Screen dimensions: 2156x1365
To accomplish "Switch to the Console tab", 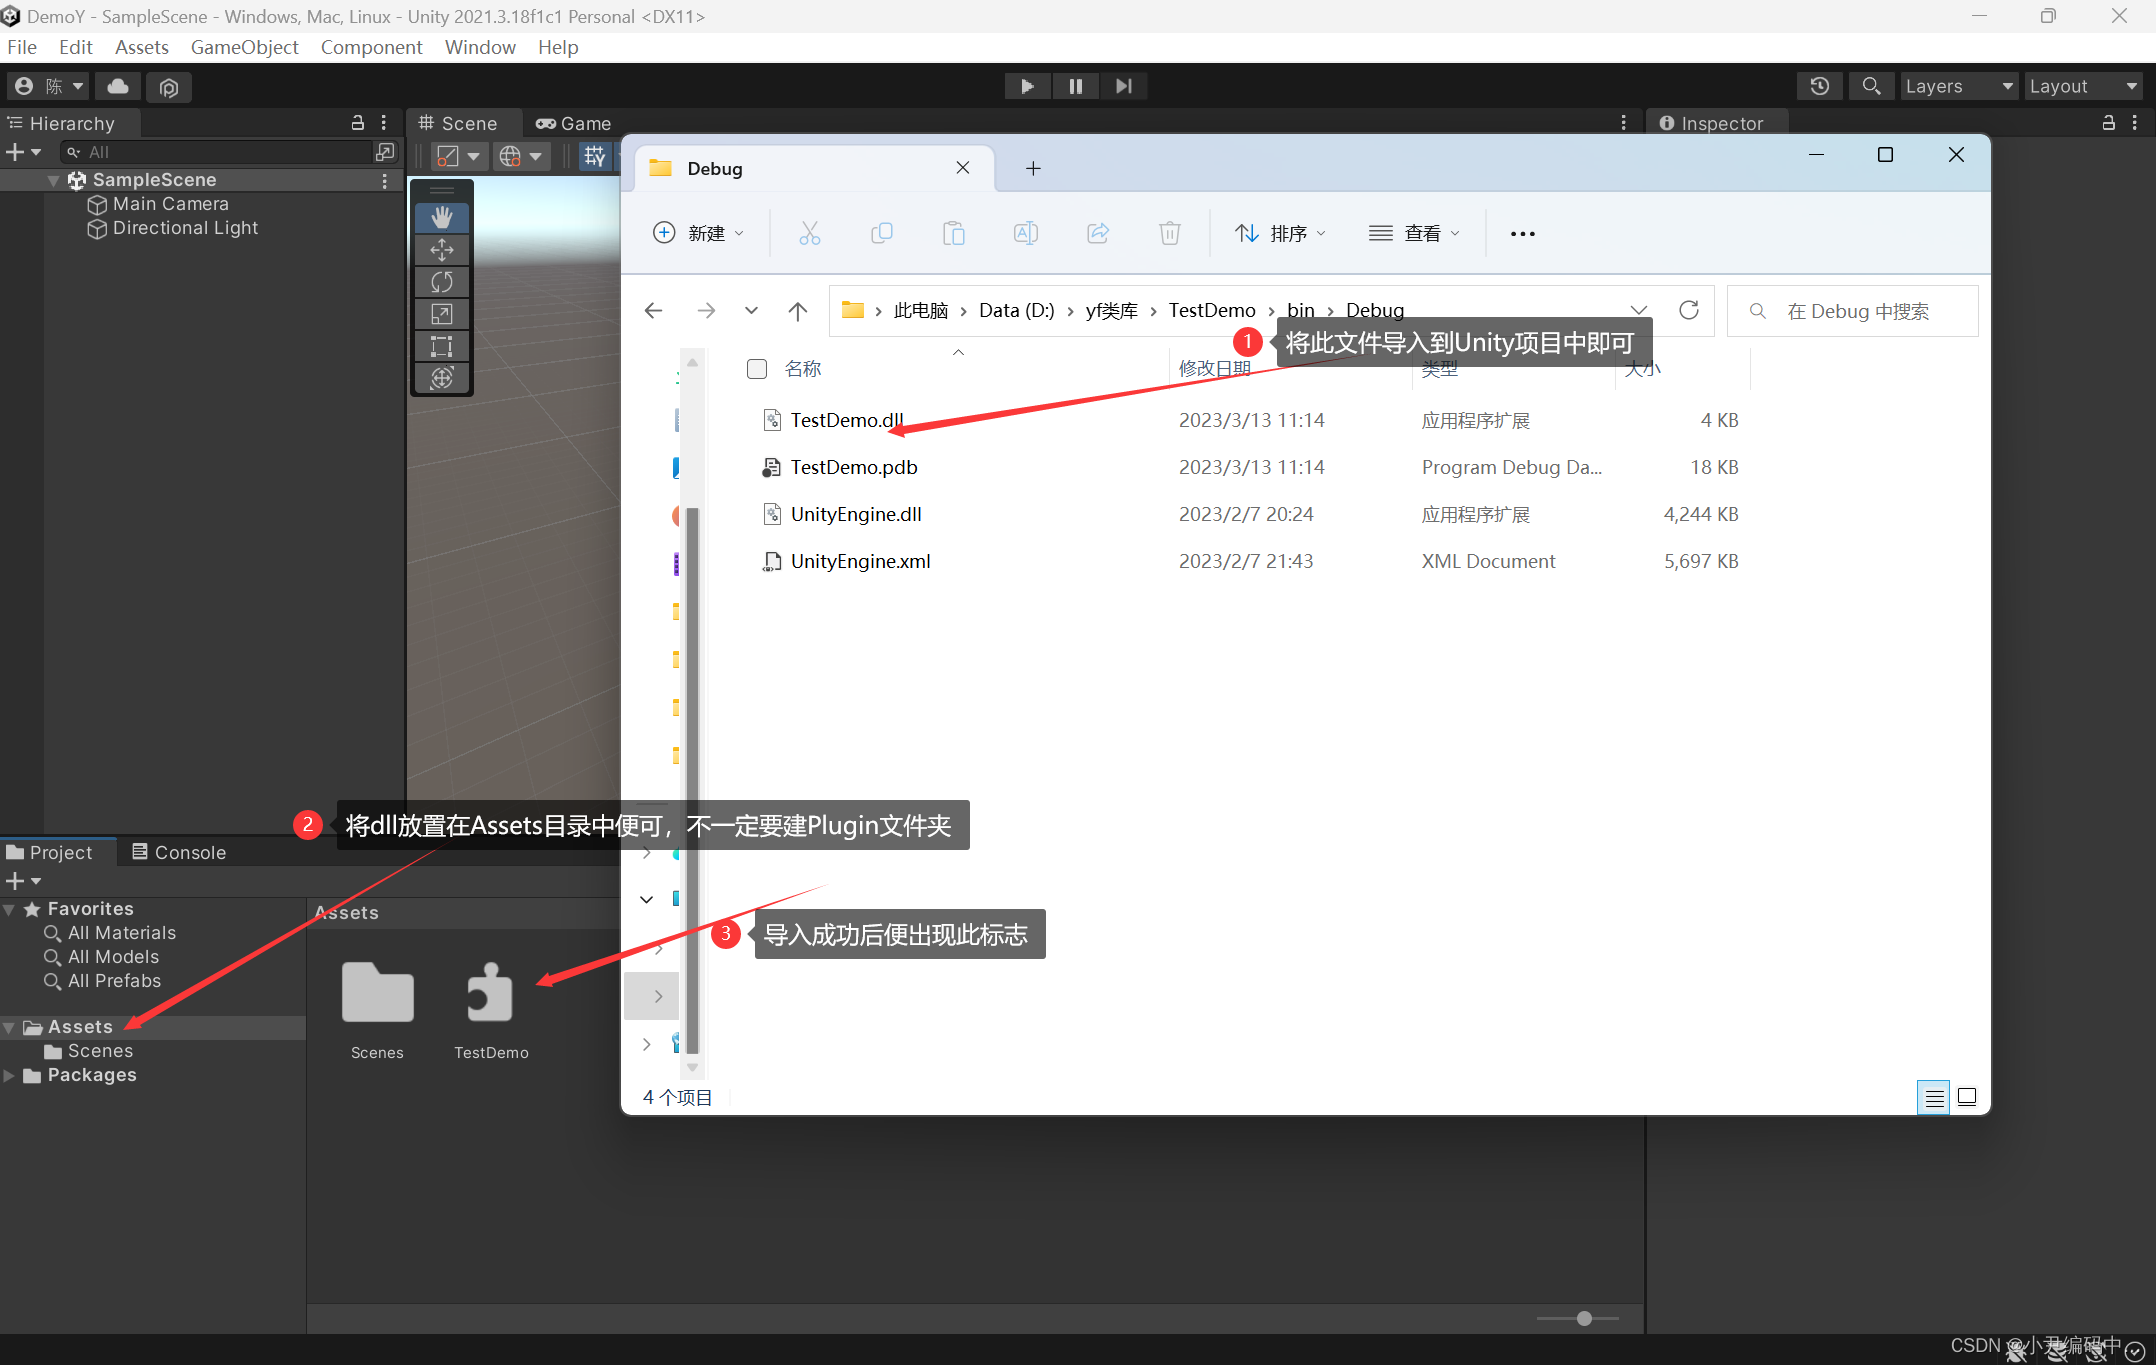I will (179, 852).
